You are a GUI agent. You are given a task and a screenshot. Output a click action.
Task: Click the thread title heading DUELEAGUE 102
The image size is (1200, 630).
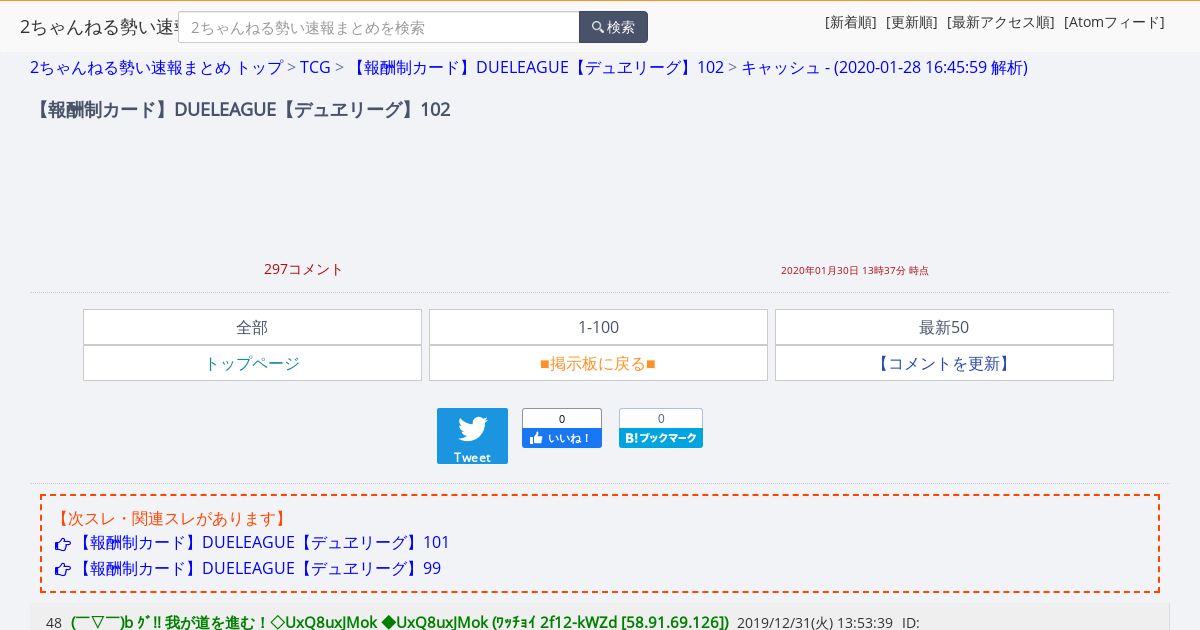tap(240, 109)
